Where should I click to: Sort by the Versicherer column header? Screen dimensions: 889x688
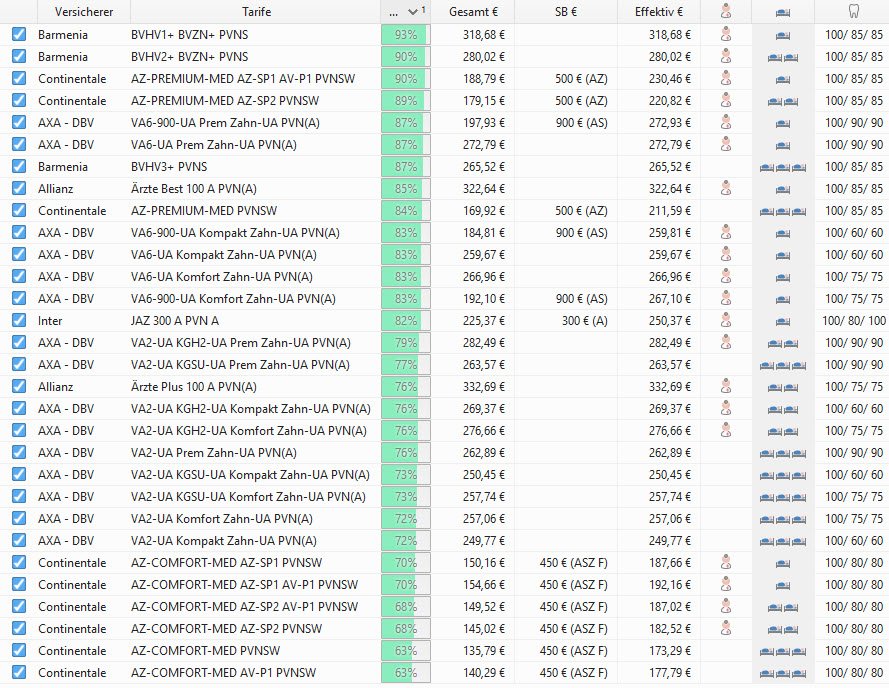84,12
